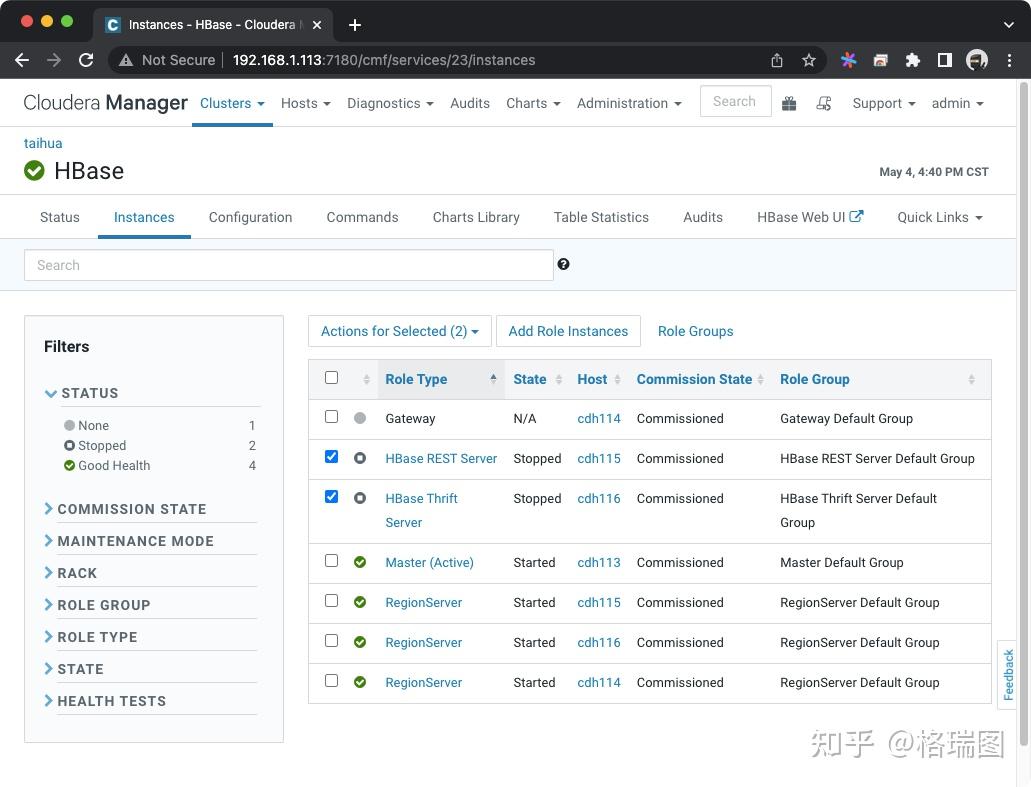This screenshot has height=787, width=1031.
Task: Open the Clusters menu in top navigation
Action: [232, 103]
